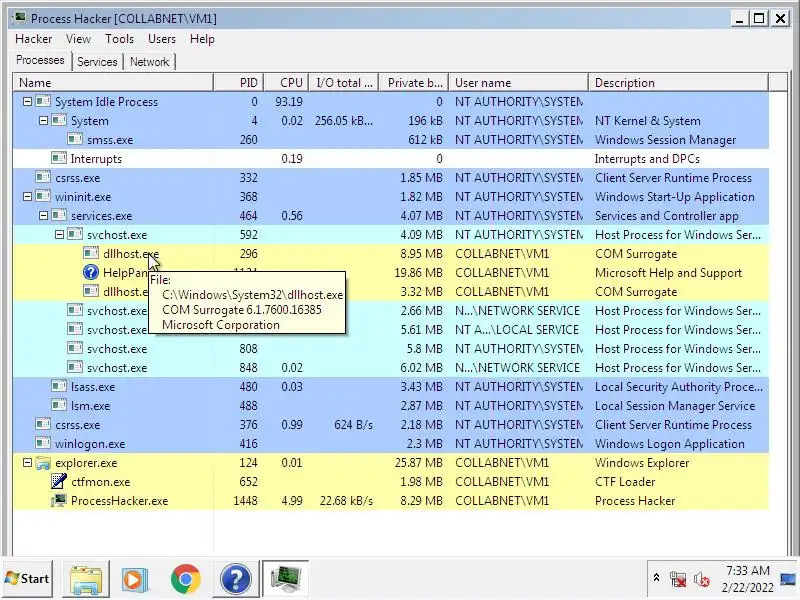Screen dimensions: 800x600
Task: Click the System Idle Process icon
Action: click(43, 102)
